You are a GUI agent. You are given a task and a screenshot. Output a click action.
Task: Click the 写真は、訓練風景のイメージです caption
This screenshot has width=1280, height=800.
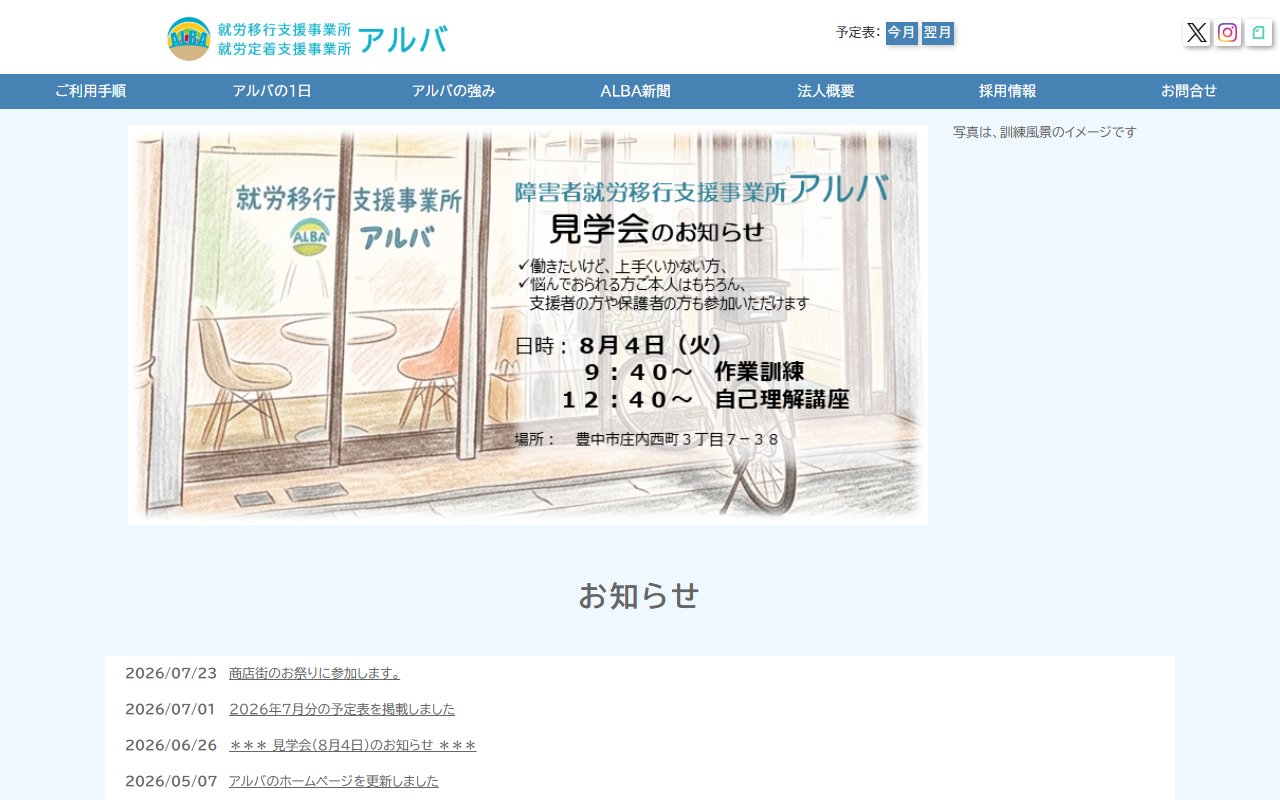pos(1045,132)
